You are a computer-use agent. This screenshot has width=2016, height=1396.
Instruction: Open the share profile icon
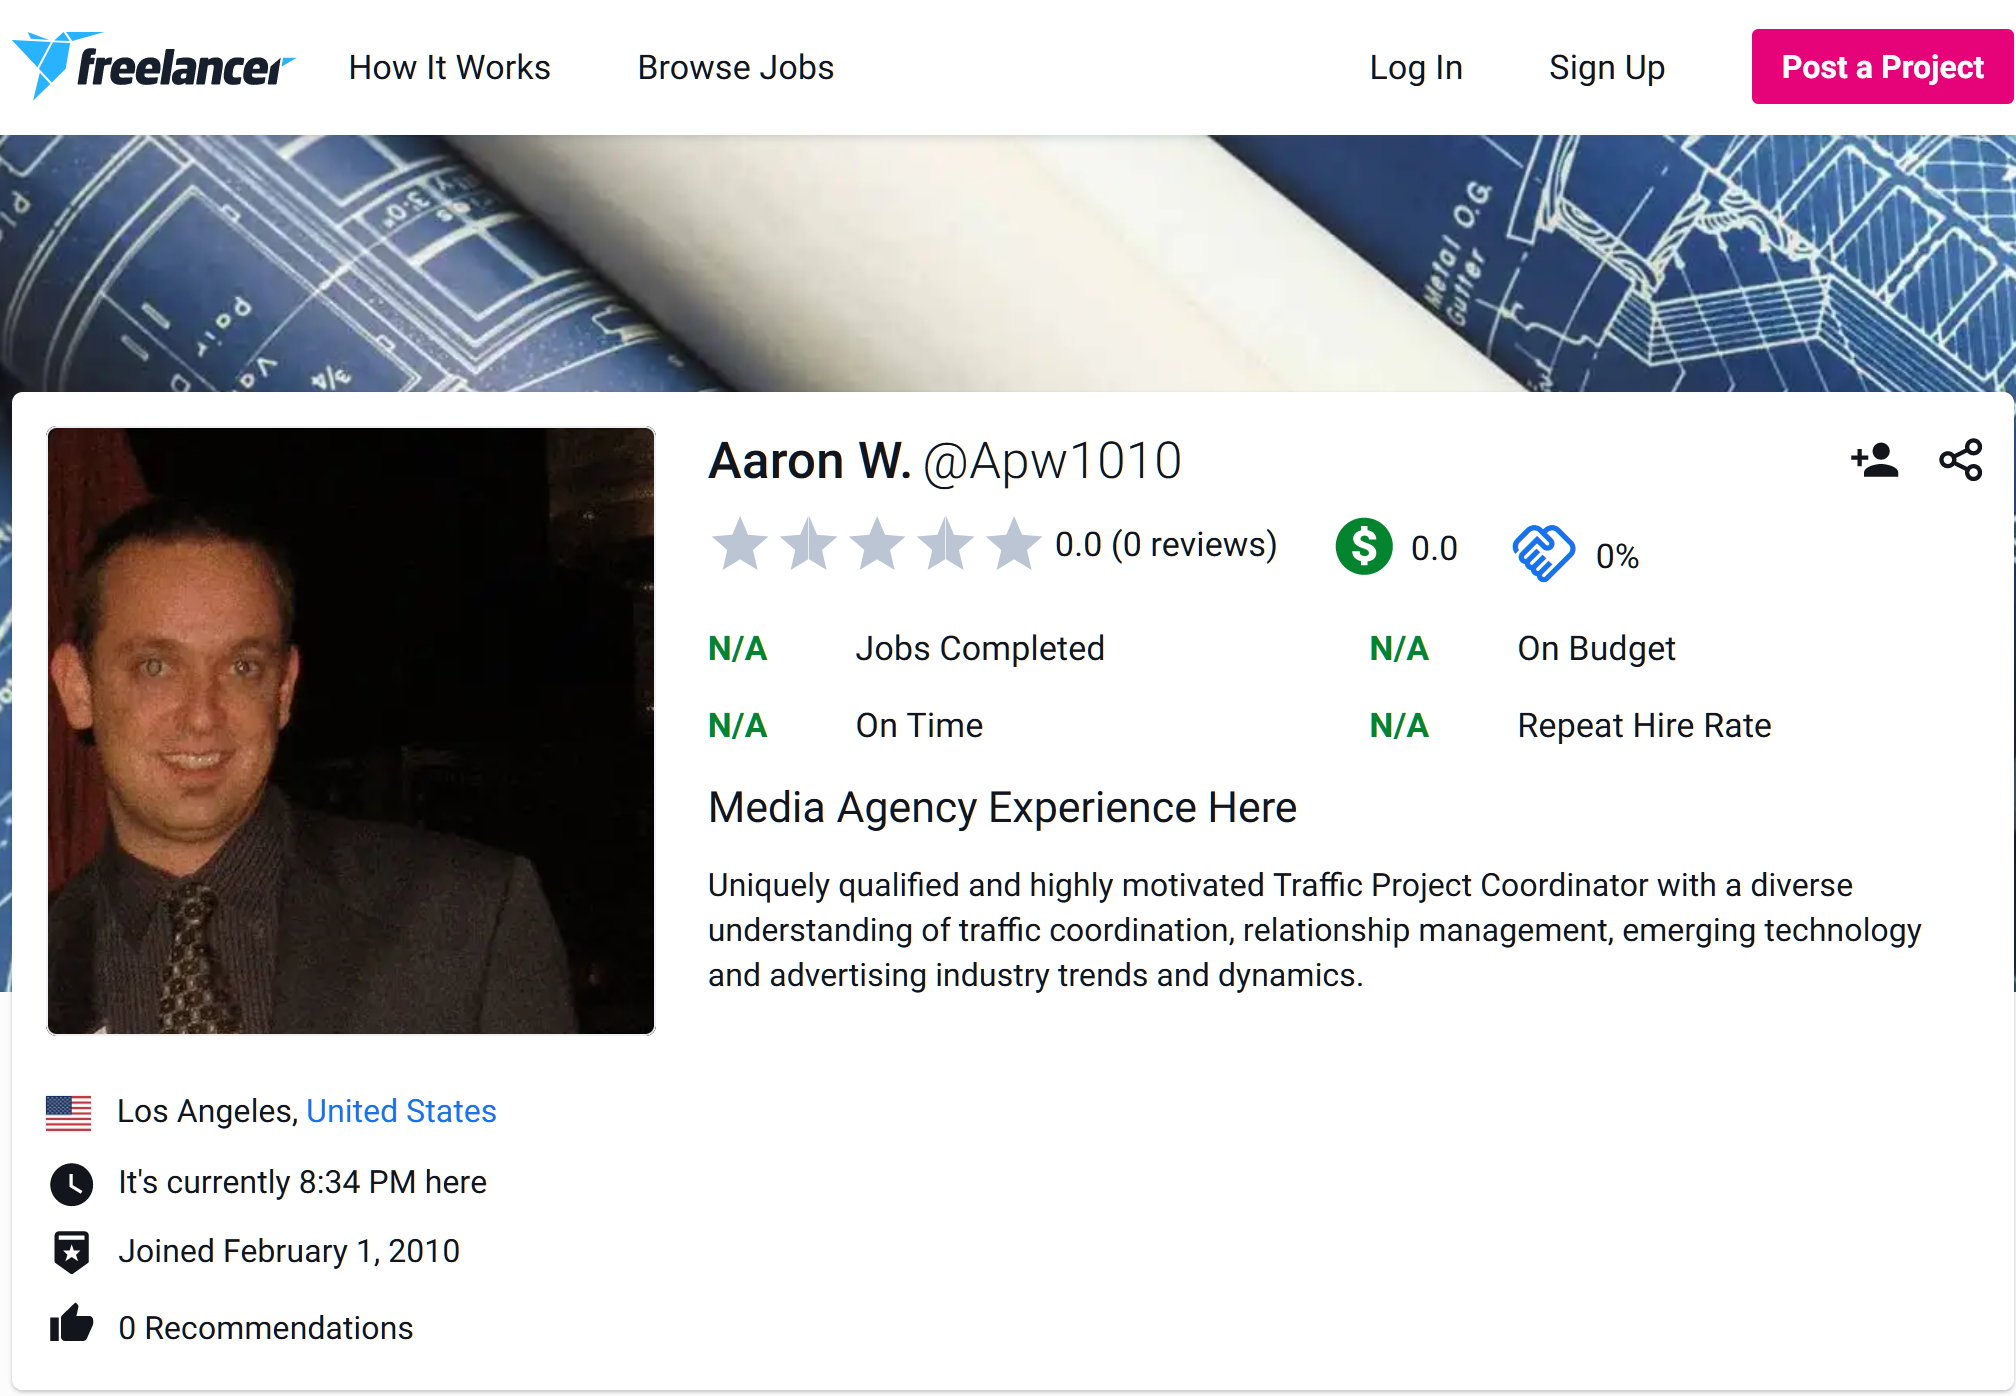pyautogui.click(x=1960, y=460)
